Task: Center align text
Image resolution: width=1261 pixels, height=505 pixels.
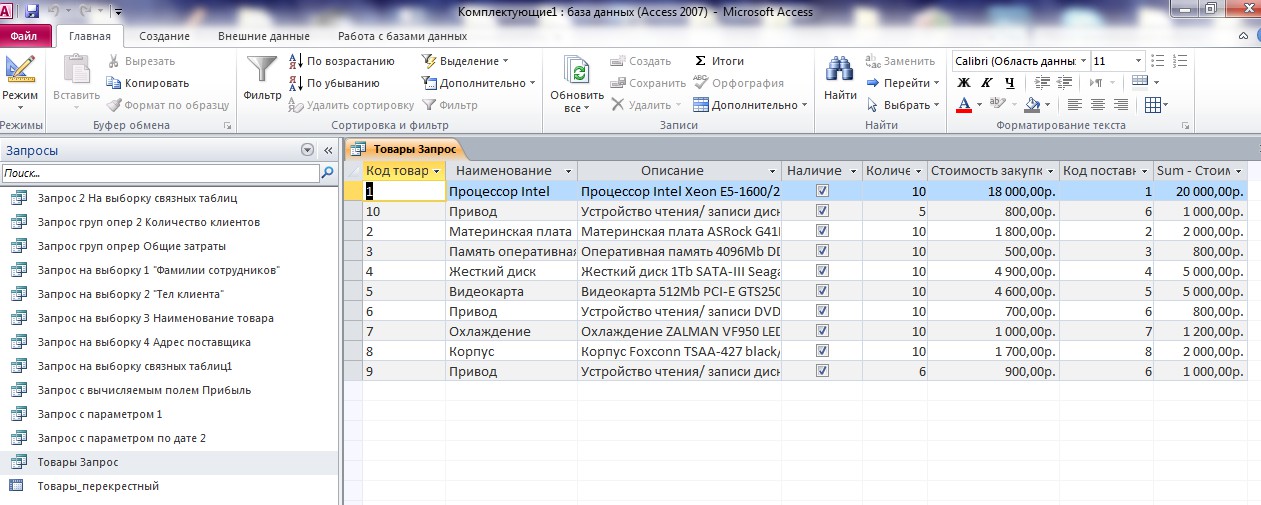Action: pyautogui.click(x=1098, y=105)
